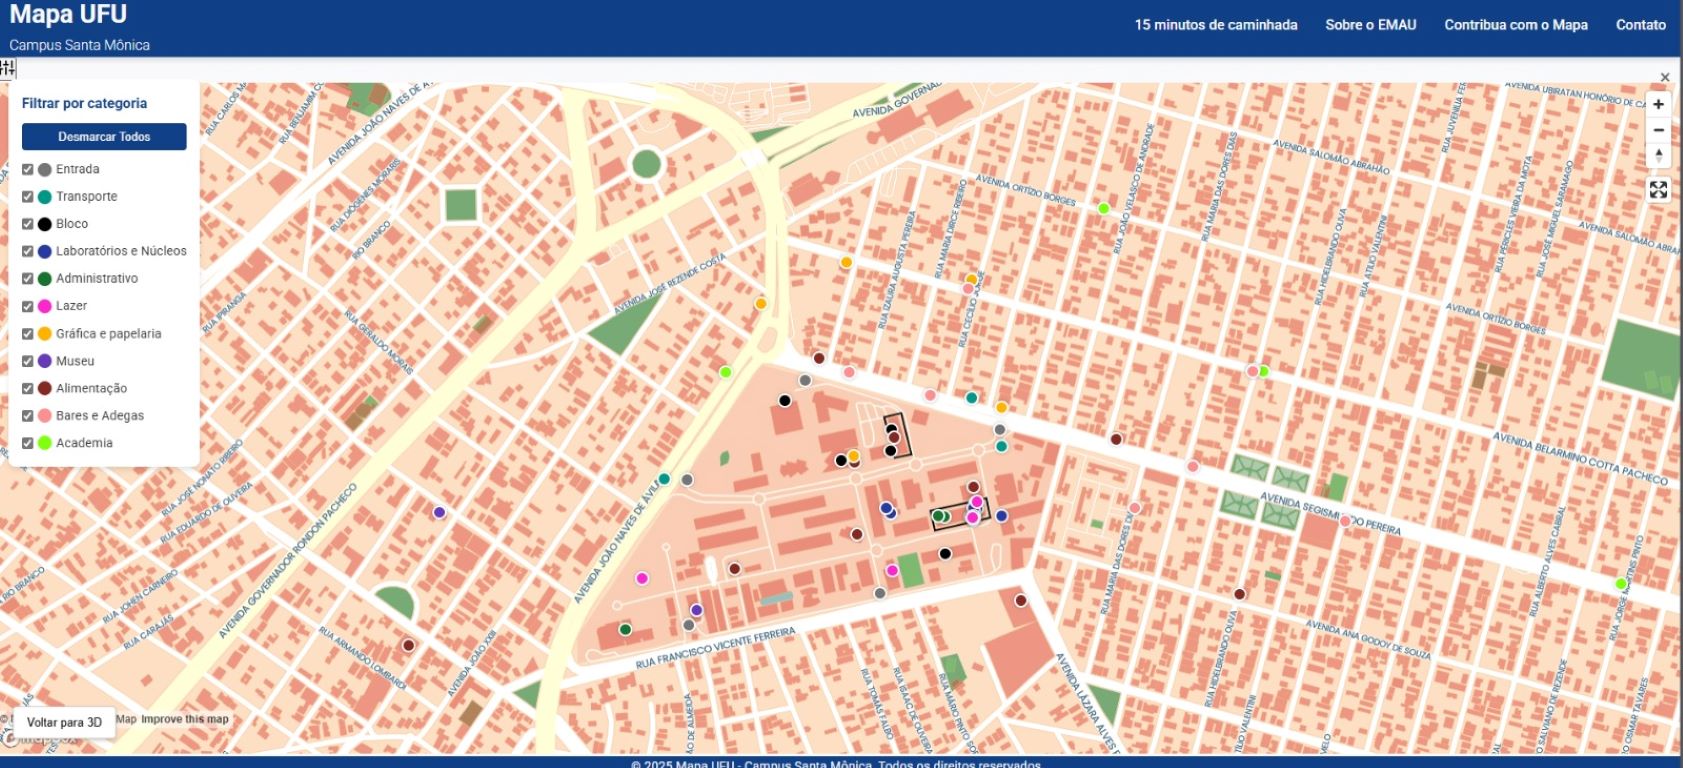Image resolution: width=1683 pixels, height=768 pixels.
Task: Uncheck the Bares e Adegas checkbox
Action: click(28, 416)
